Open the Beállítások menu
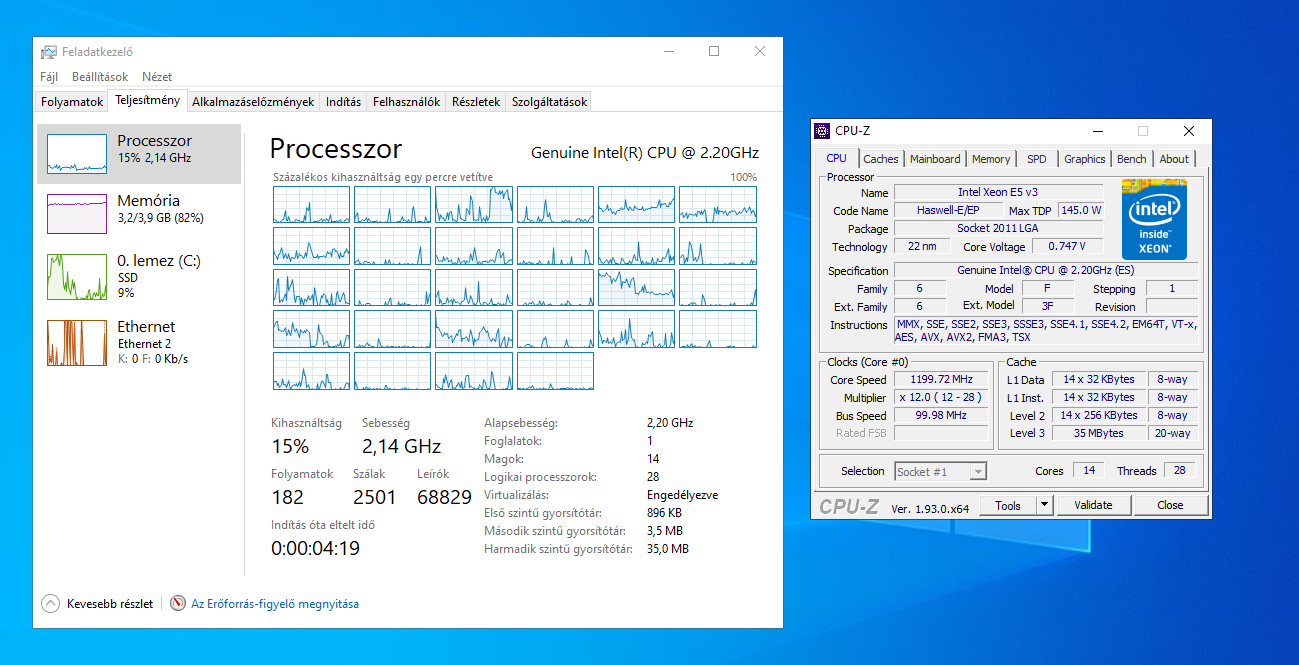Viewport: 1299px width, 665px height. pyautogui.click(x=100, y=77)
